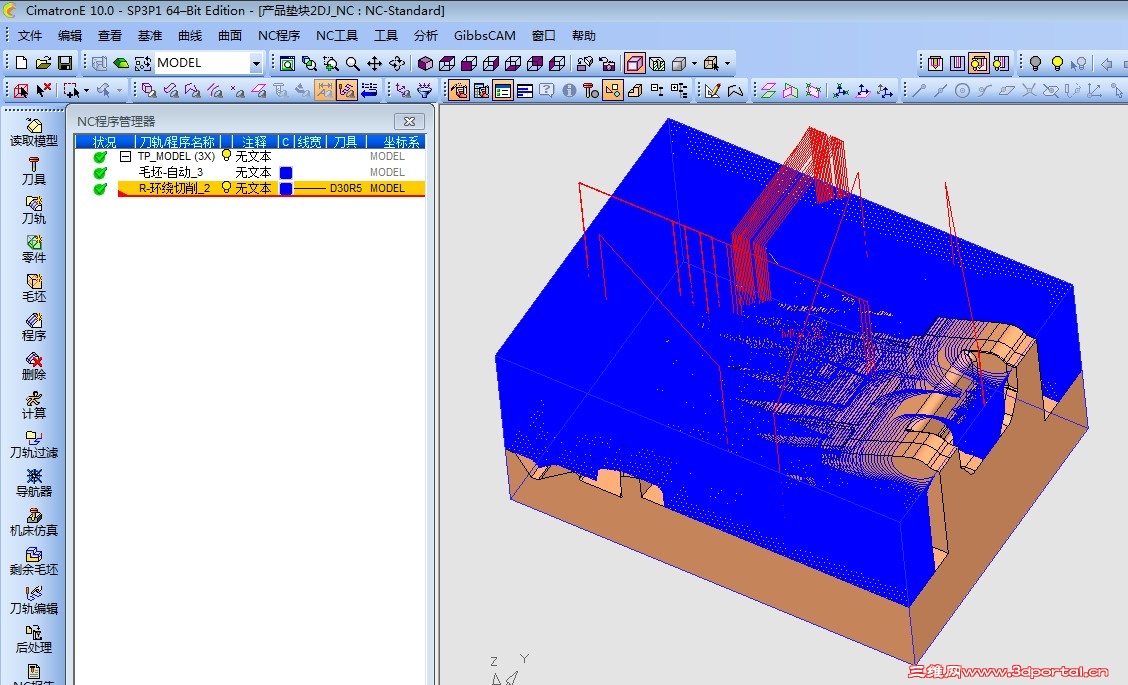Click the 状况 column header

[104, 142]
